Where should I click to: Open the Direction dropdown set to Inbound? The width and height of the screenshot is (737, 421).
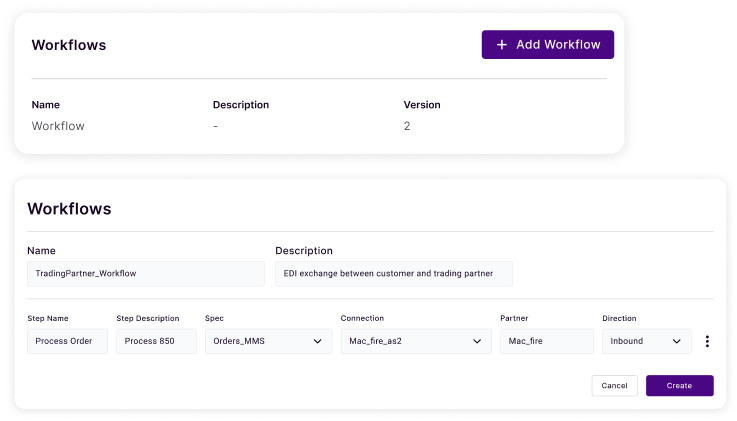646,341
